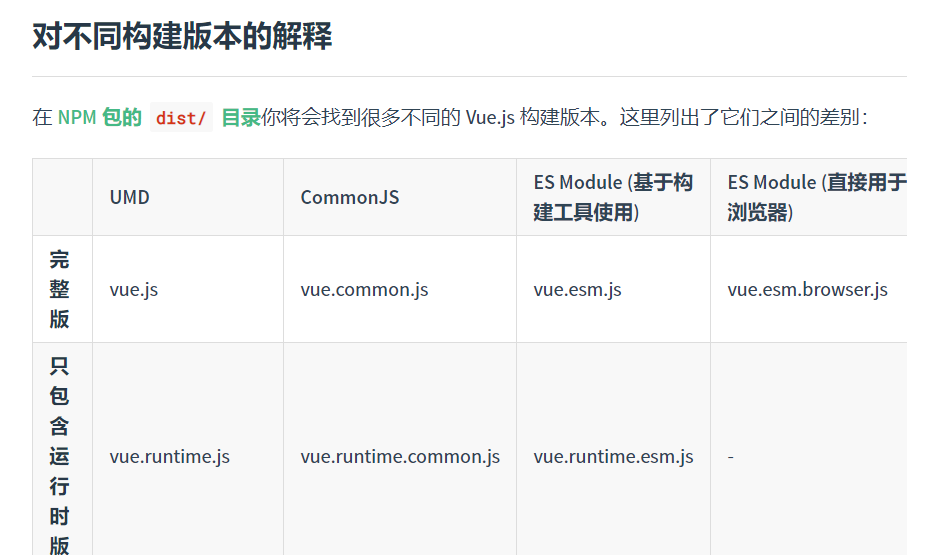The width and height of the screenshot is (932, 555).
Task: Click the 'ES Module (基于构建工具使用)' header
Action: coord(612,197)
